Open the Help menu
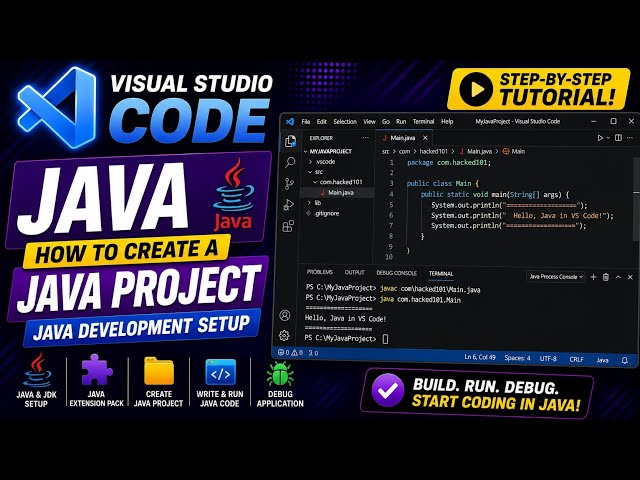Image resolution: width=640 pixels, height=480 pixels. (447, 122)
